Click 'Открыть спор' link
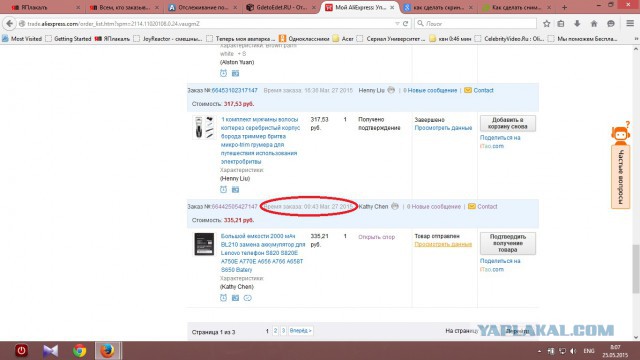Viewport: 640px width, 360px height. click(376, 237)
